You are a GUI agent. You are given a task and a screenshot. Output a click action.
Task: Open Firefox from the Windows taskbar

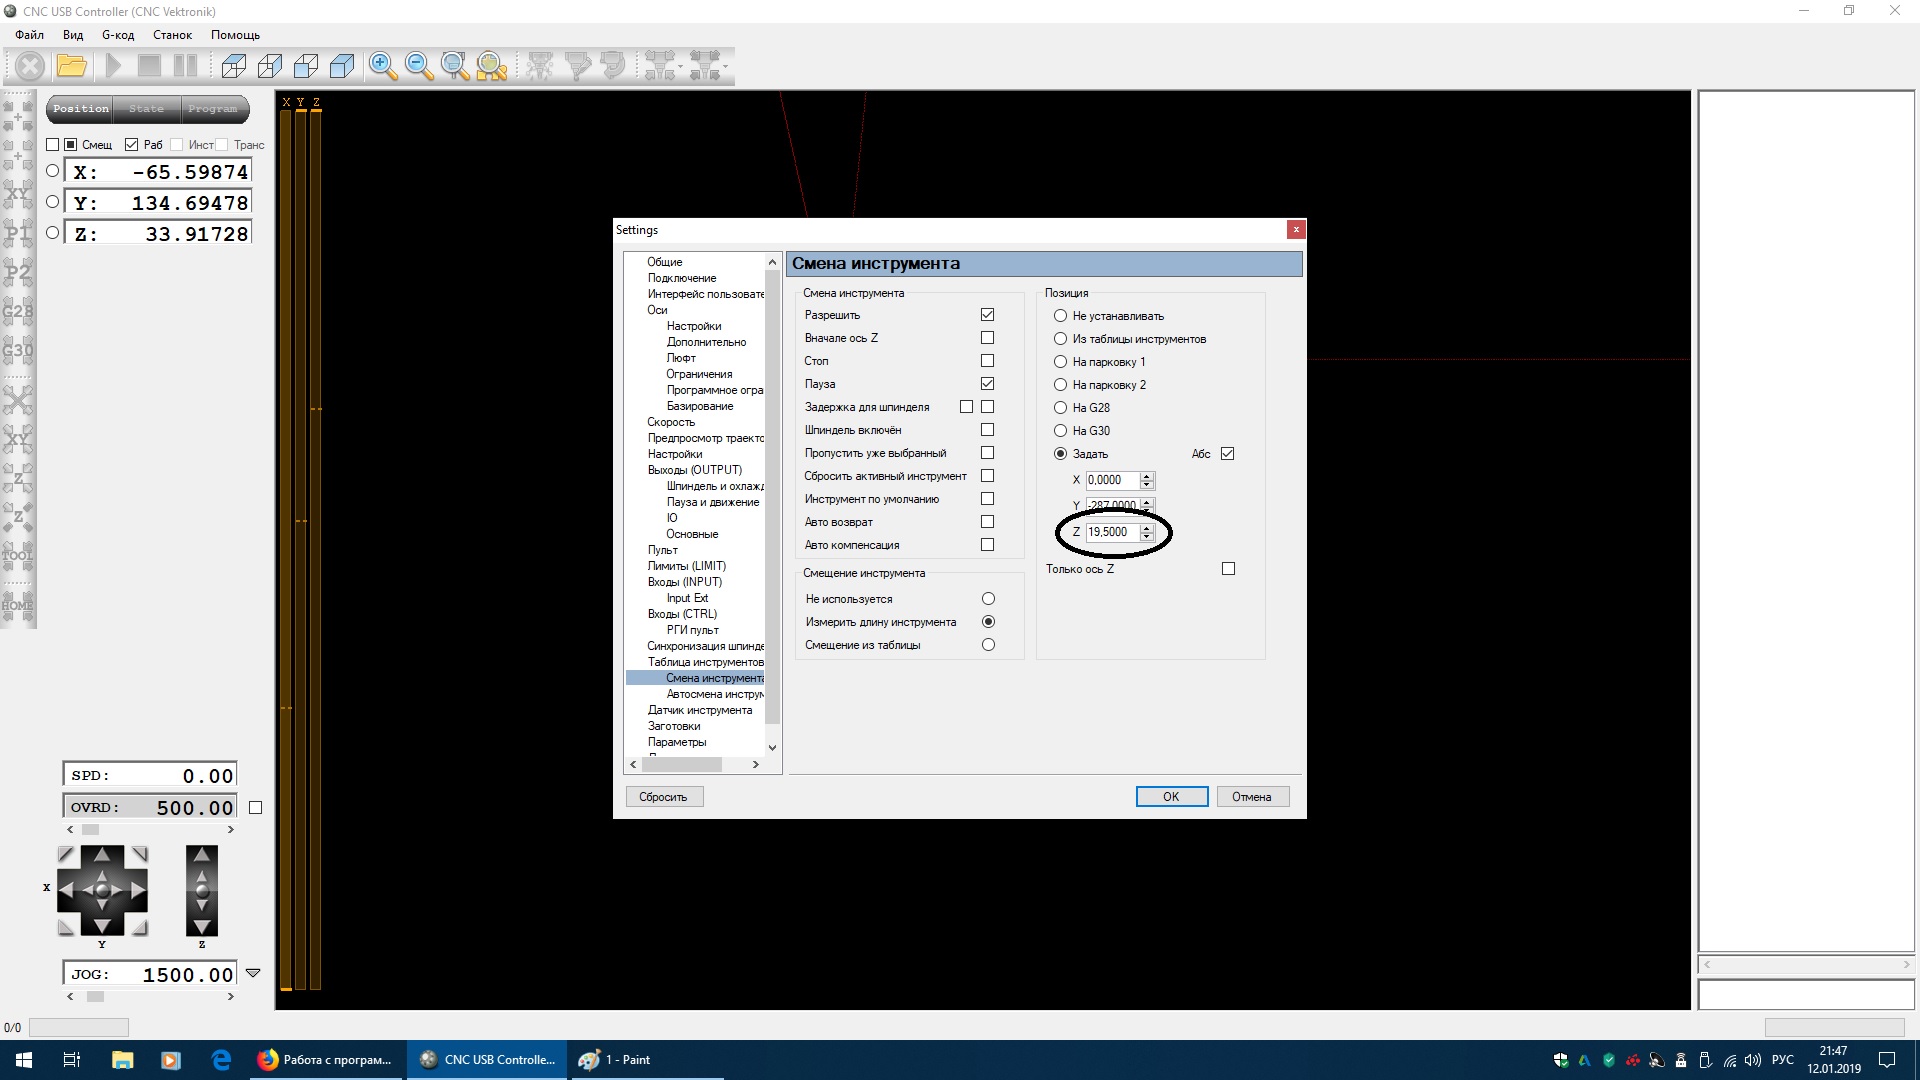[x=326, y=1060]
